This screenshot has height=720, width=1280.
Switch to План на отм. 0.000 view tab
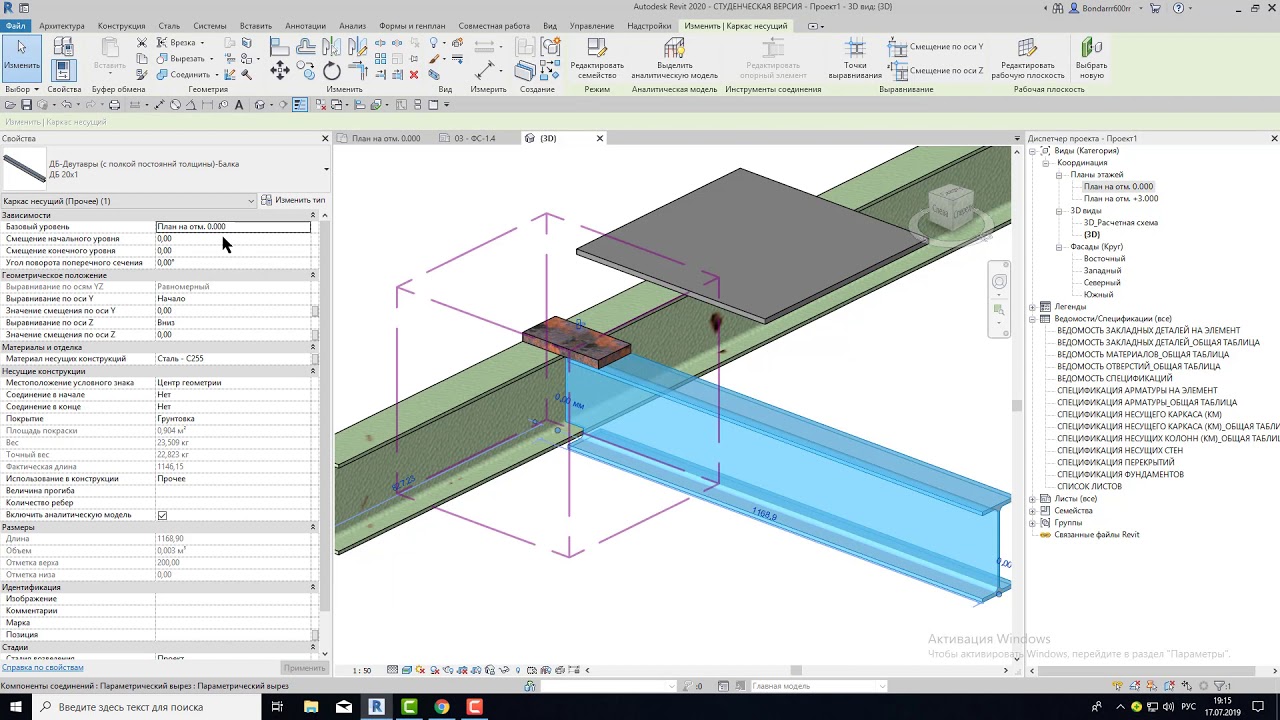point(384,139)
